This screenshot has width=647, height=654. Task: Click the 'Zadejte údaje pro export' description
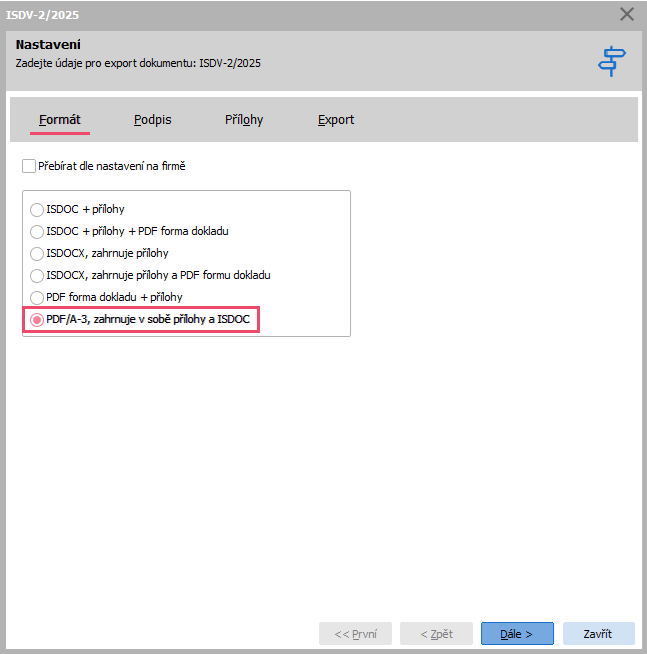click(x=139, y=63)
